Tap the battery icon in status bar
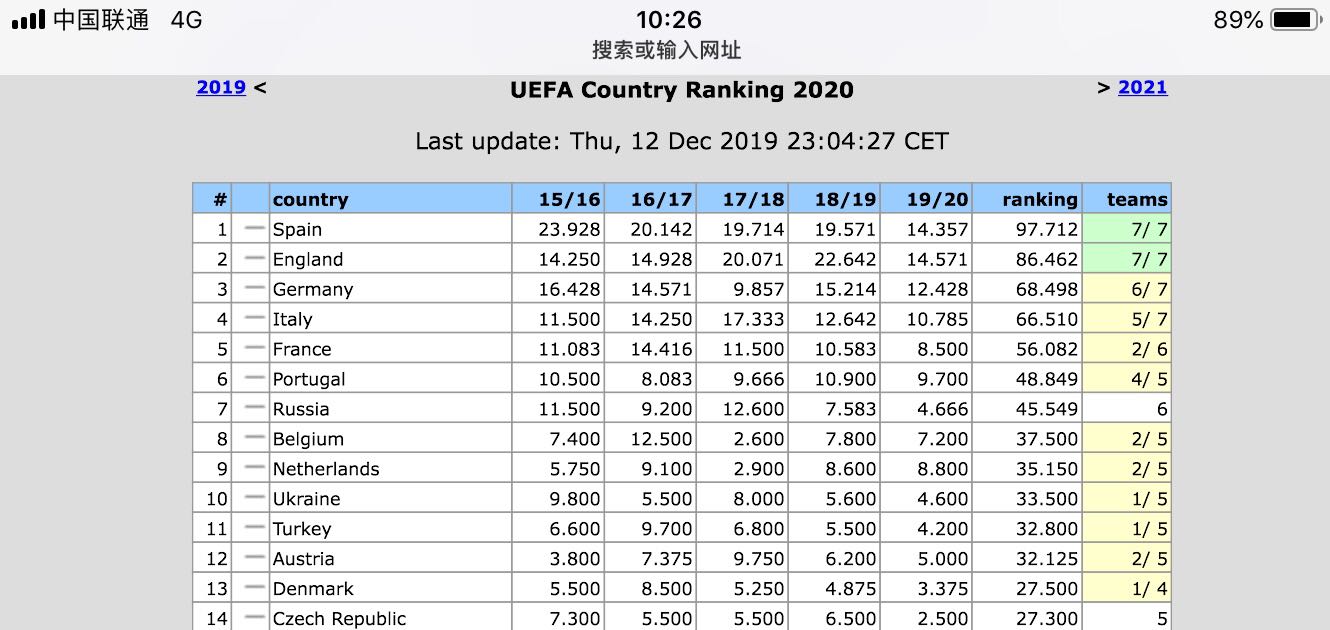The height and width of the screenshot is (630, 1330). 1295,20
